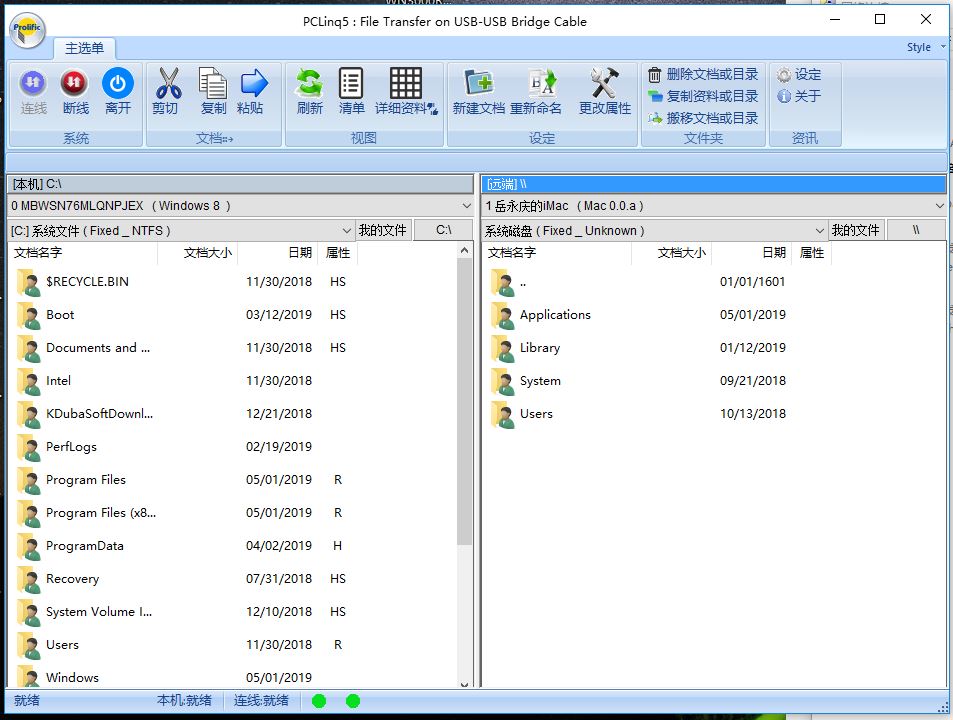953x720 pixels.
Task: Select the Program Files folder
Action: (x=86, y=480)
